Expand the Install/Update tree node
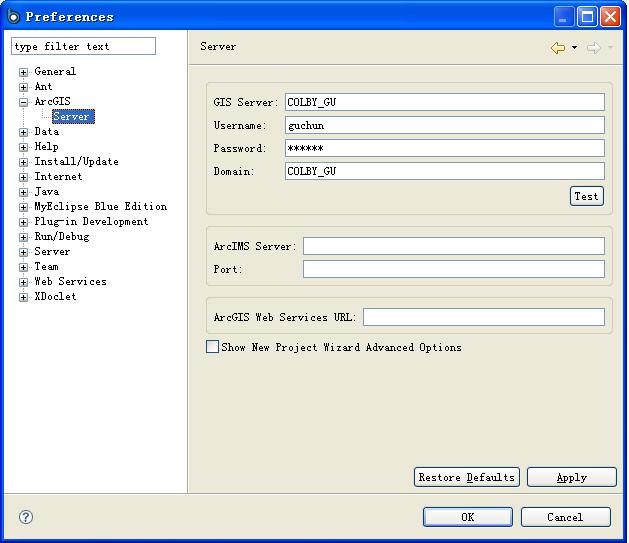This screenshot has width=629, height=543. click(x=23, y=162)
